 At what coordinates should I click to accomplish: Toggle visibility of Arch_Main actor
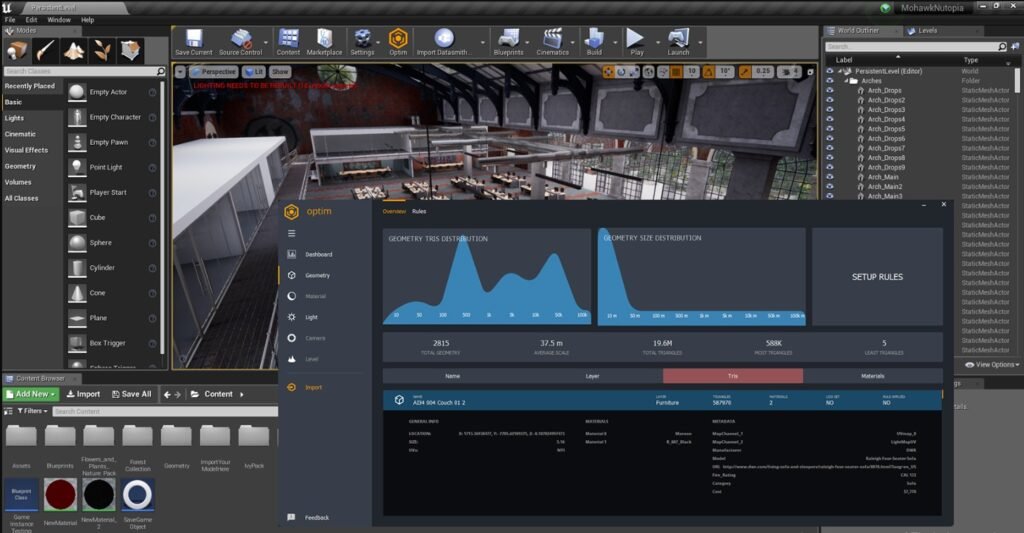[x=830, y=177]
